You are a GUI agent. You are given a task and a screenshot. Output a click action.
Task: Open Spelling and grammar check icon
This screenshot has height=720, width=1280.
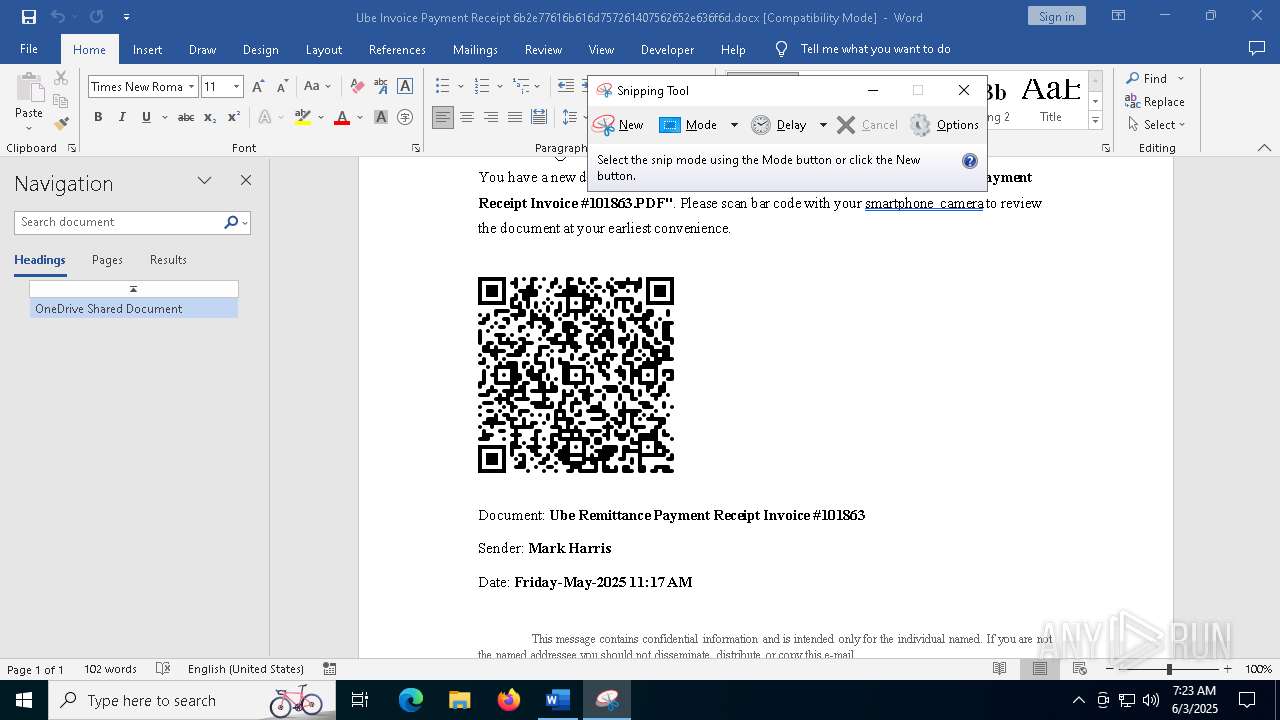pyautogui.click(x=164, y=669)
